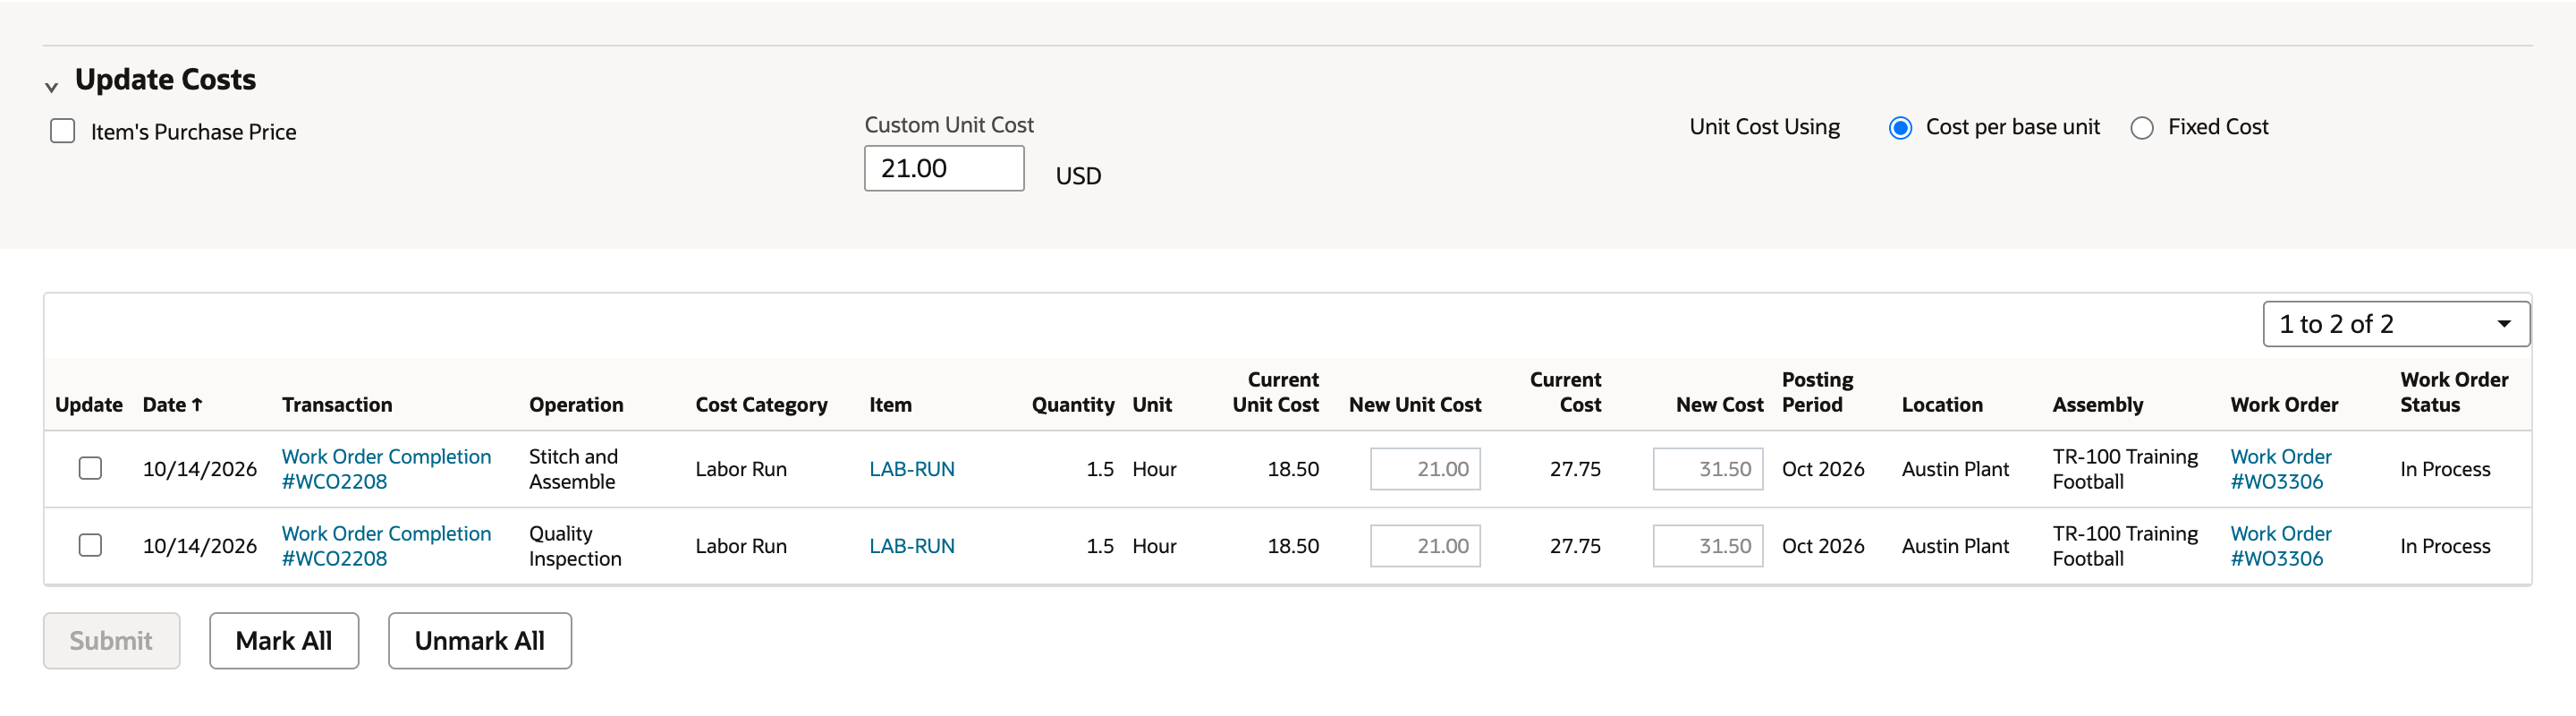Click the USD currency label
The height and width of the screenshot is (716, 2576).
[x=1078, y=176]
